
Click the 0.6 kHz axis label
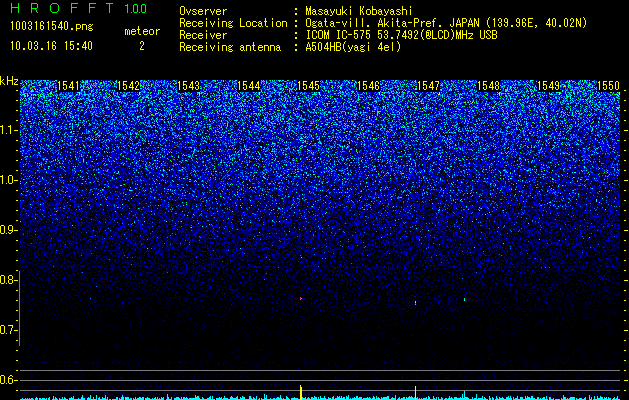pos(8,380)
